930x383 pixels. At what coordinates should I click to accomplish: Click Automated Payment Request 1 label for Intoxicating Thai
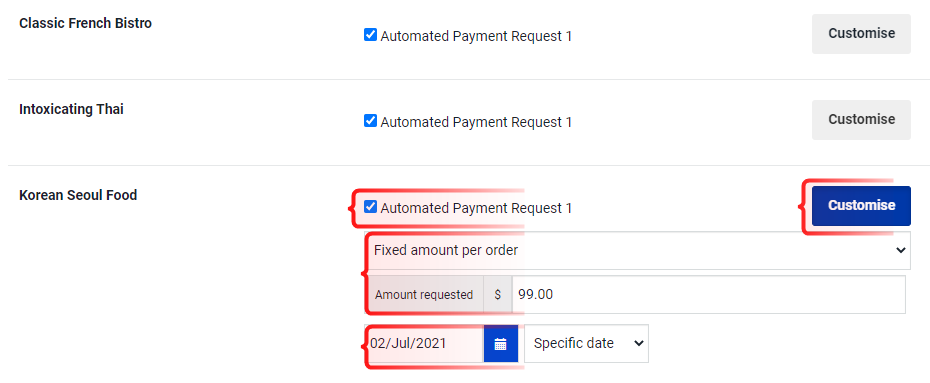point(476,122)
